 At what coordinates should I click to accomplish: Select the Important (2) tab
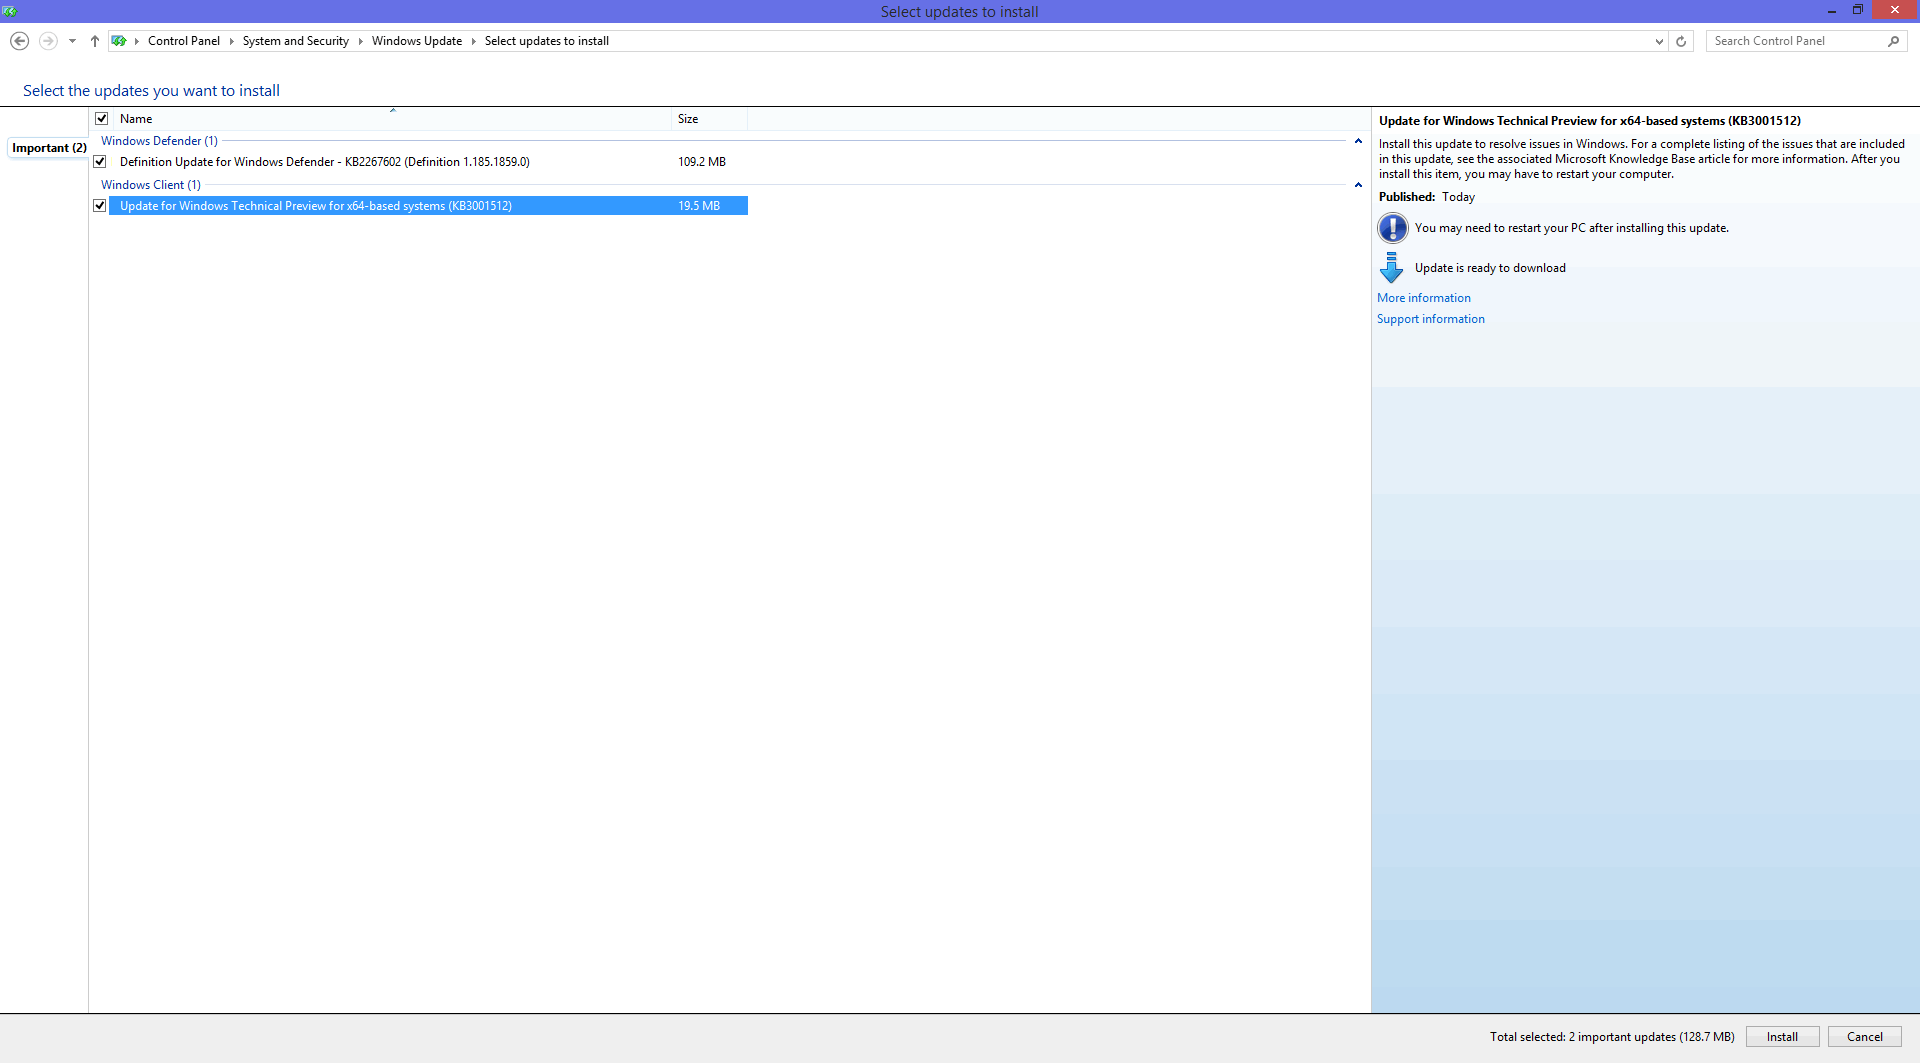[49, 148]
